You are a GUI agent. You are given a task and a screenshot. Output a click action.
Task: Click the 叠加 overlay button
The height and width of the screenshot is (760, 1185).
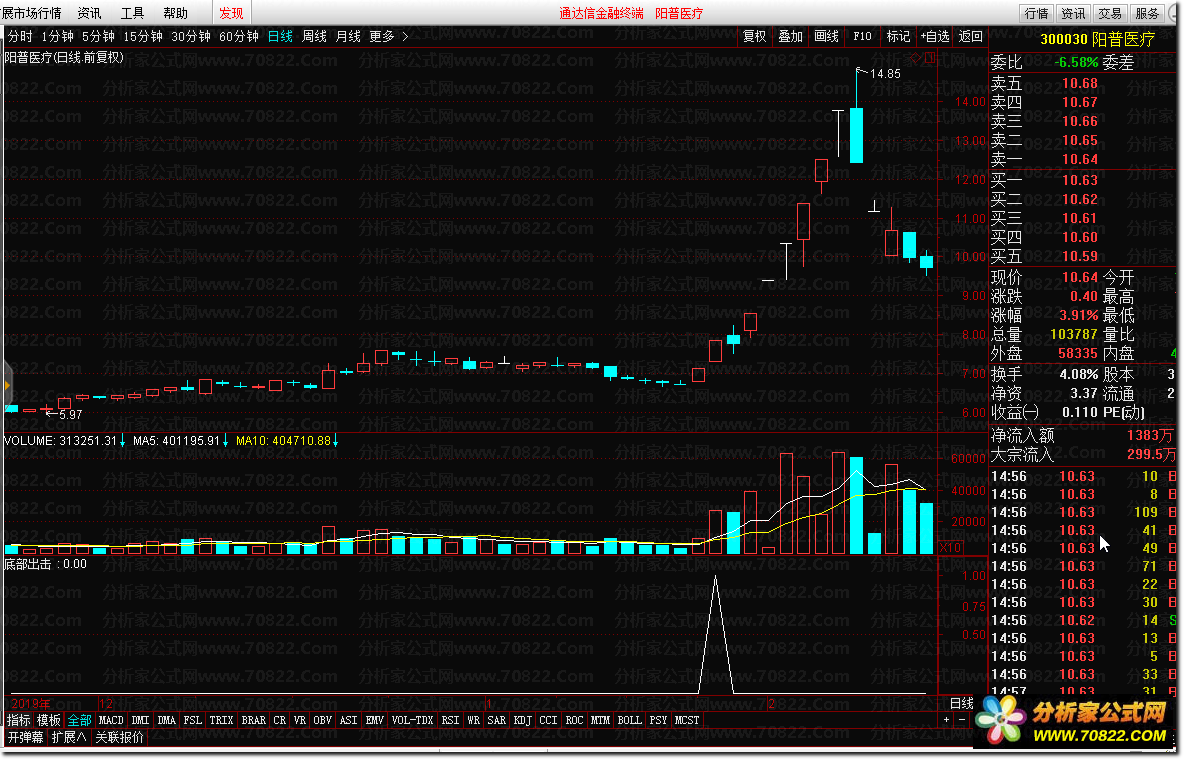(791, 36)
